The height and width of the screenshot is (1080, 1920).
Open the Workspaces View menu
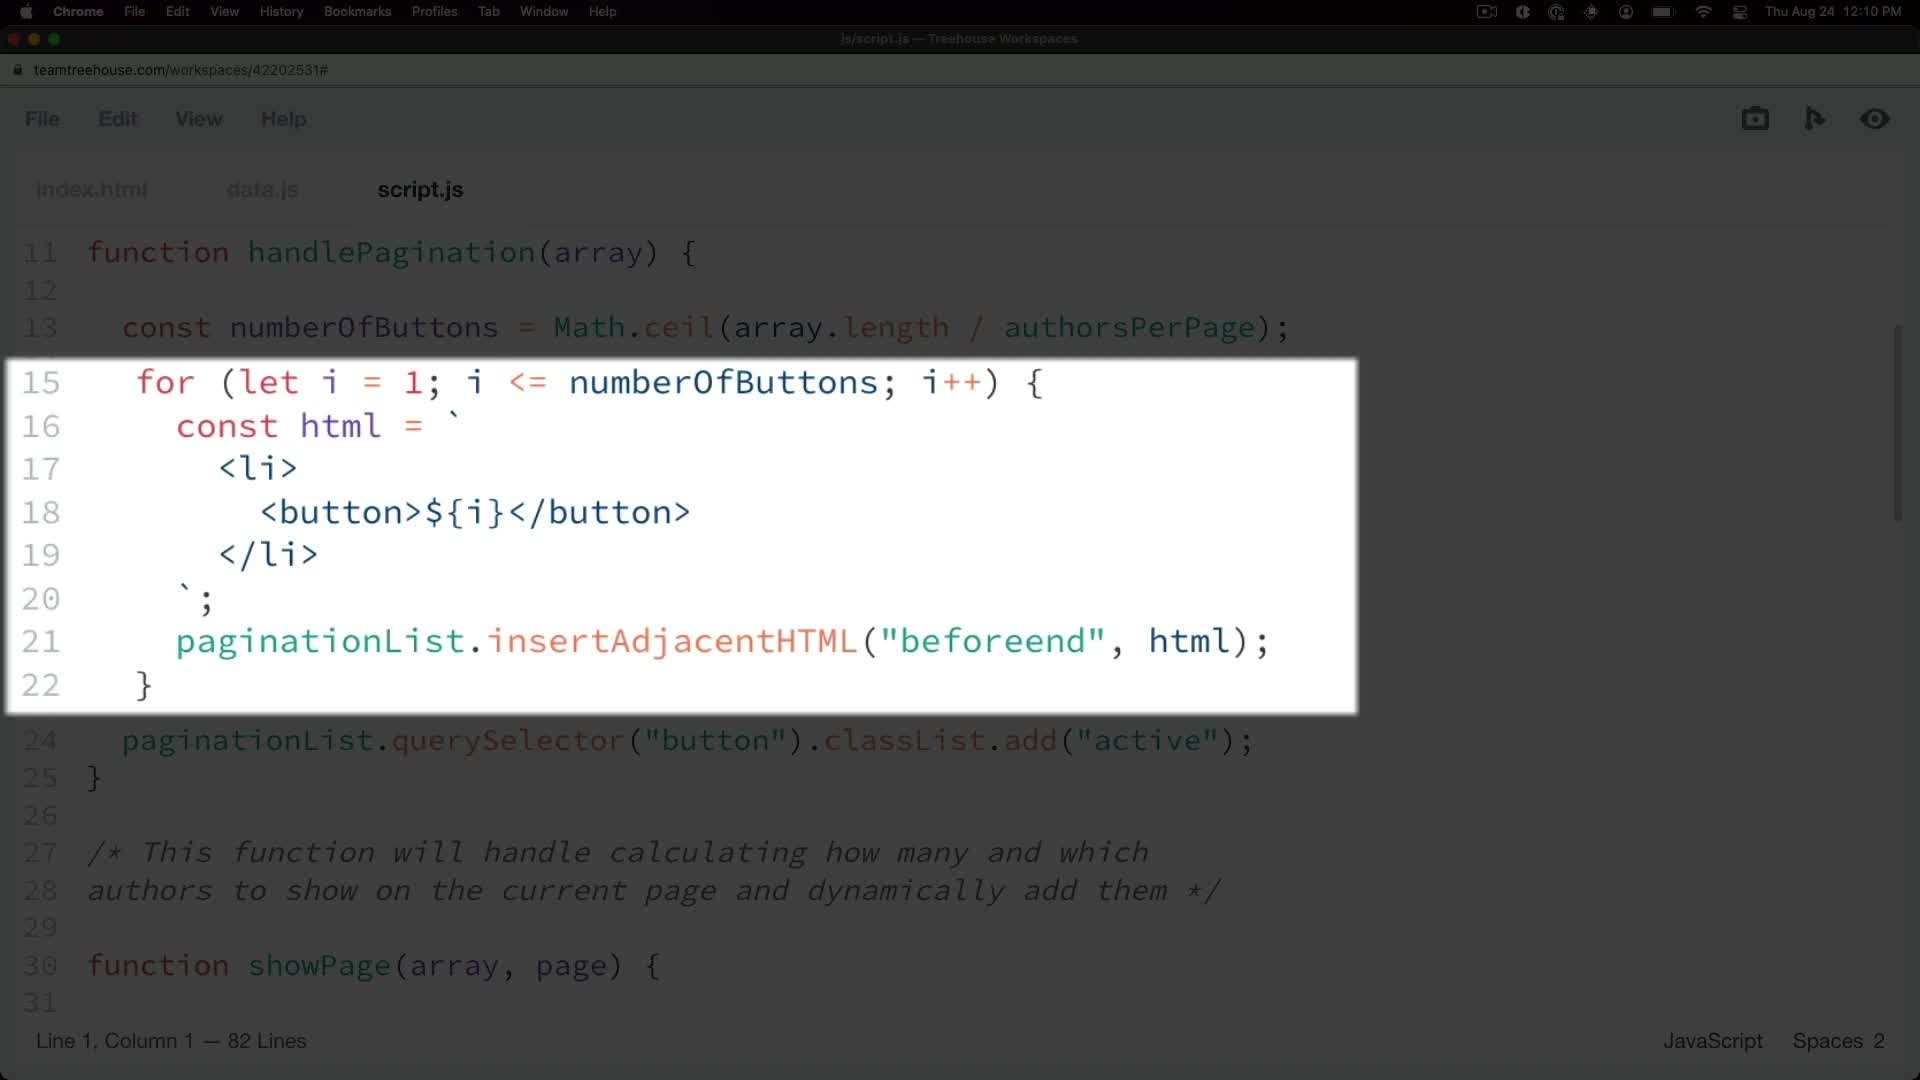[x=199, y=119]
